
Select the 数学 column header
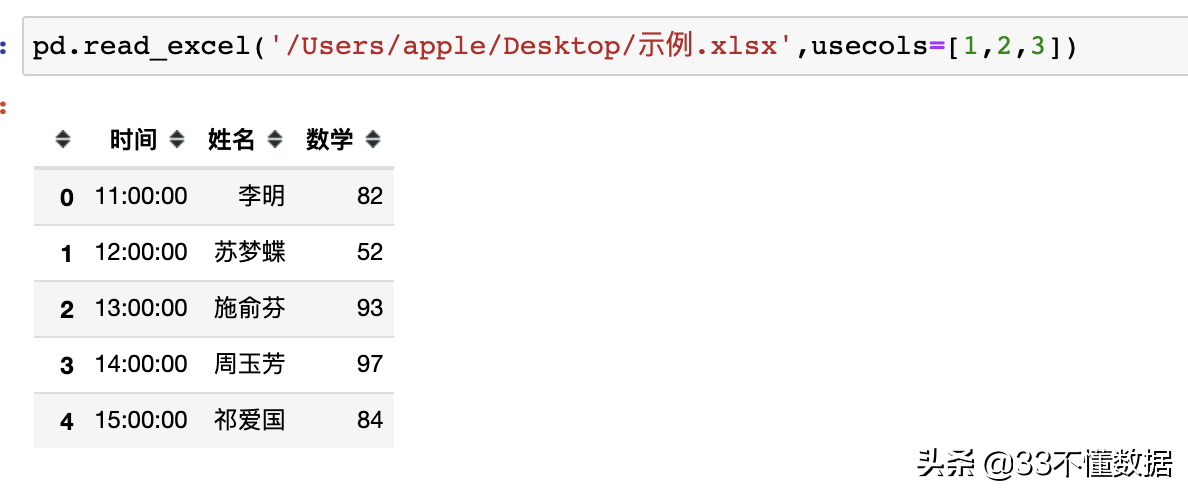click(x=330, y=139)
